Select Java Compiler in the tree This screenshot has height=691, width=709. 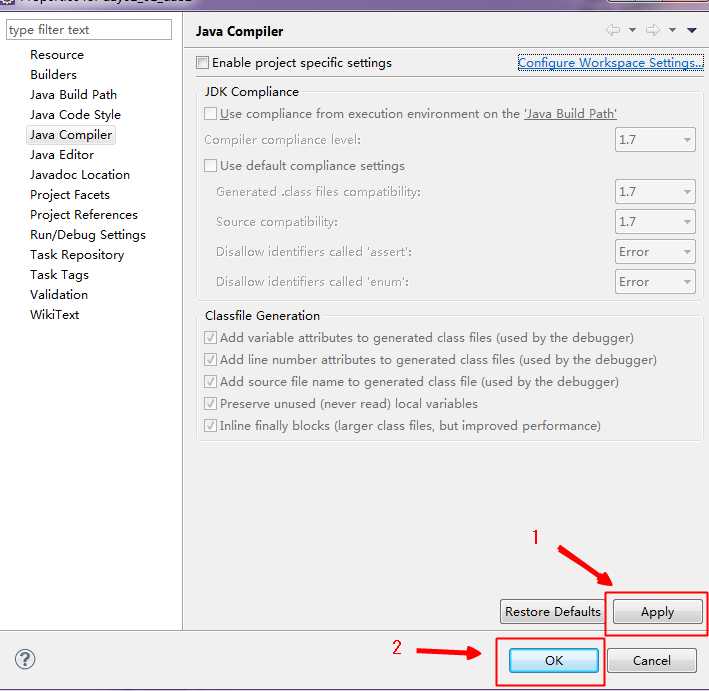(71, 135)
